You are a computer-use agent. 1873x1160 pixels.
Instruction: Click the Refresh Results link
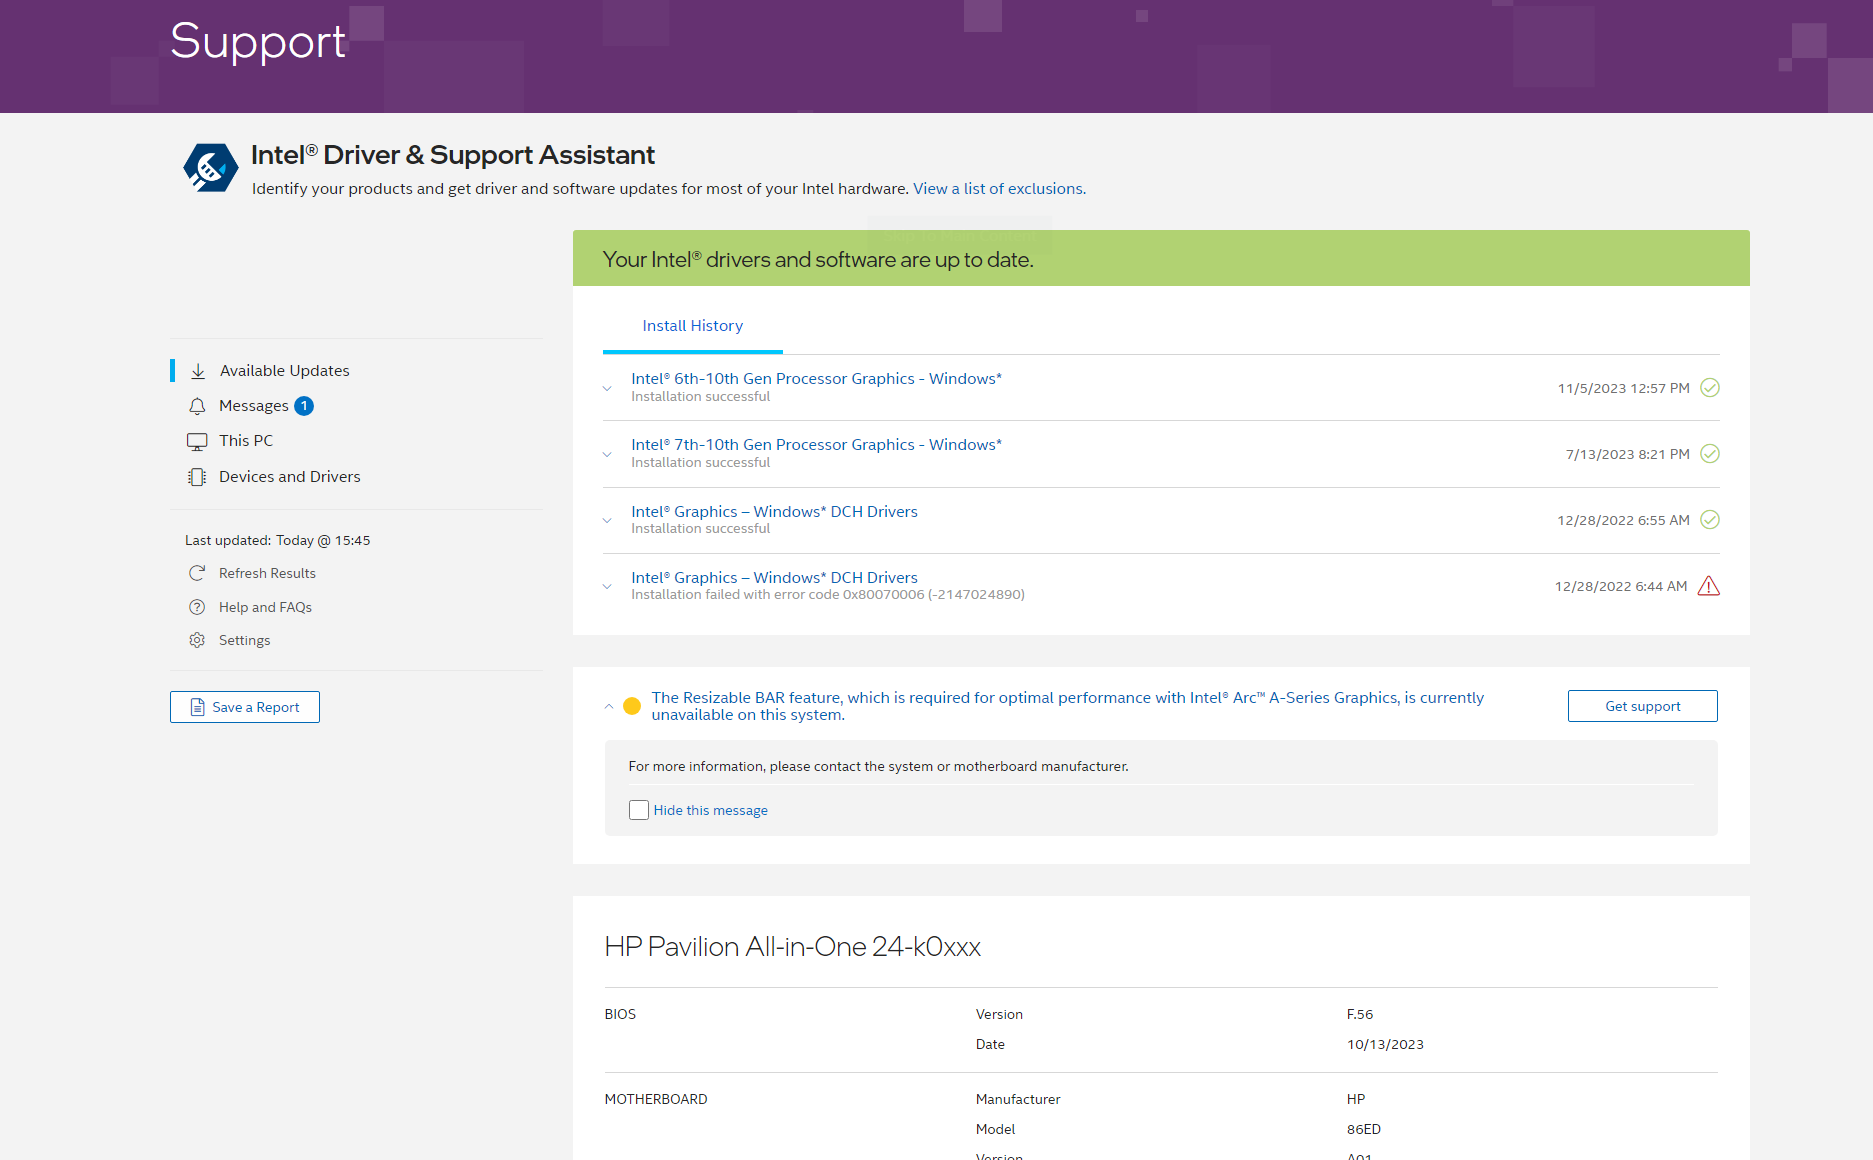point(267,573)
